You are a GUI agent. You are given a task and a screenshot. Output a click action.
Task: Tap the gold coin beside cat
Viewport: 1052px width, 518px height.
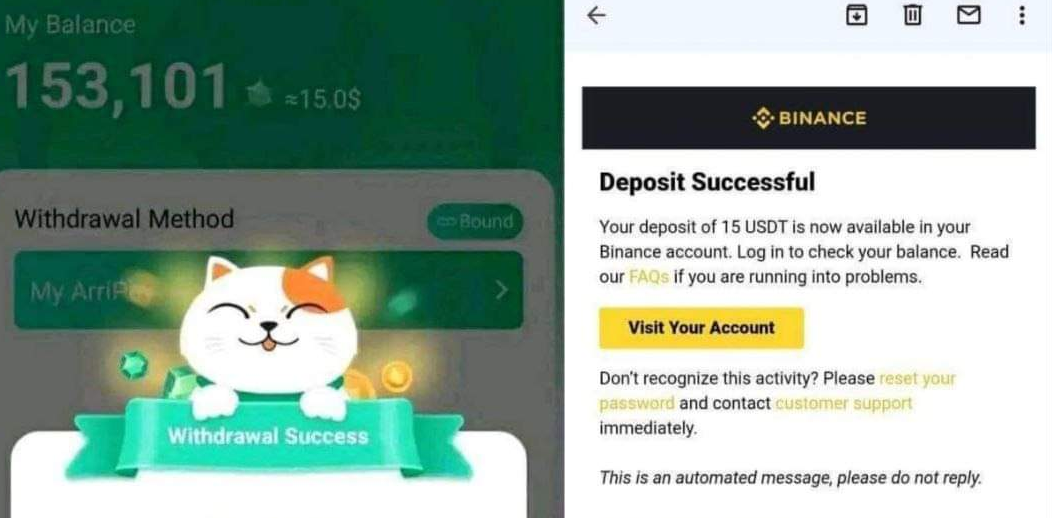click(x=397, y=376)
